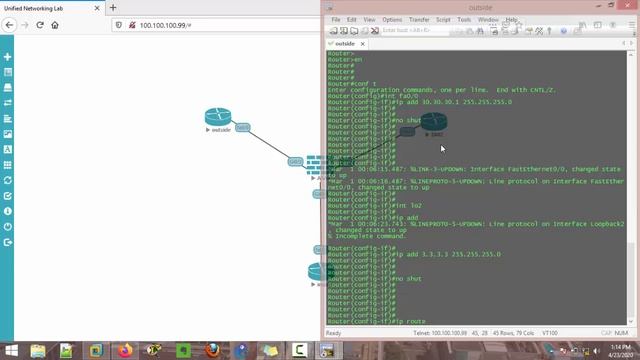Click the Disconnect icon in SecureCRT toolbar
The height and width of the screenshot is (360, 640).
pos(375,31)
